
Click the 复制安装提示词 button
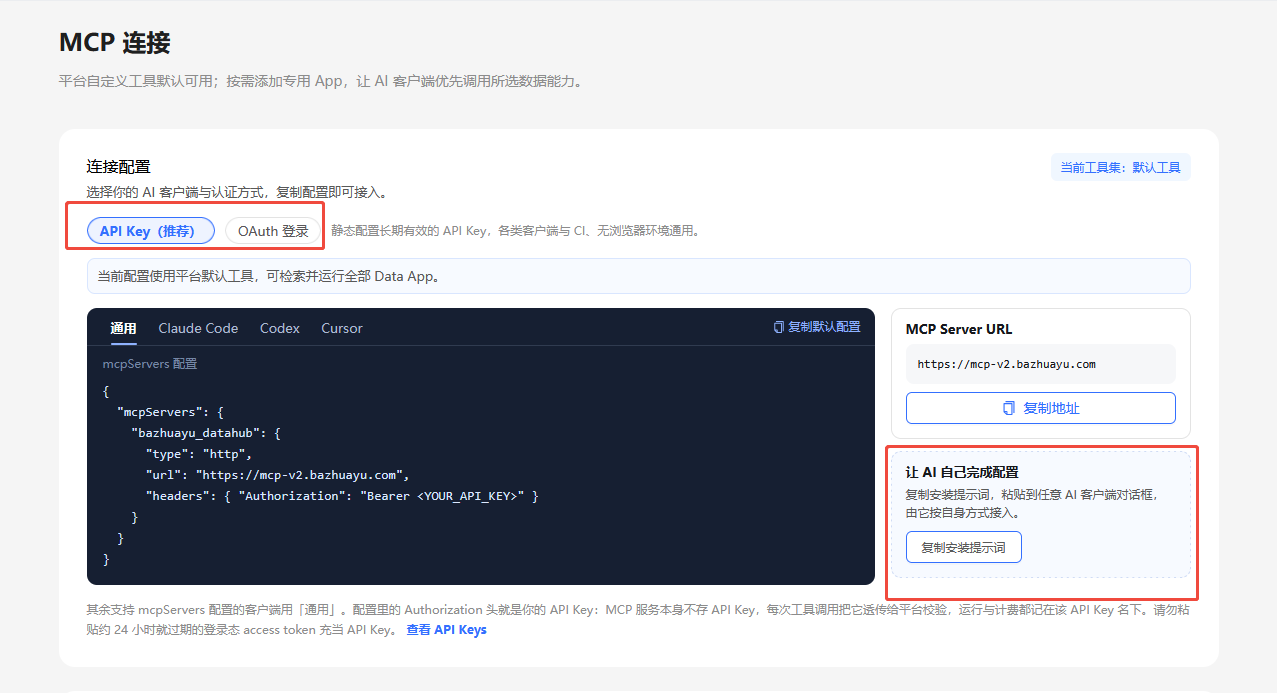pyautogui.click(x=964, y=547)
